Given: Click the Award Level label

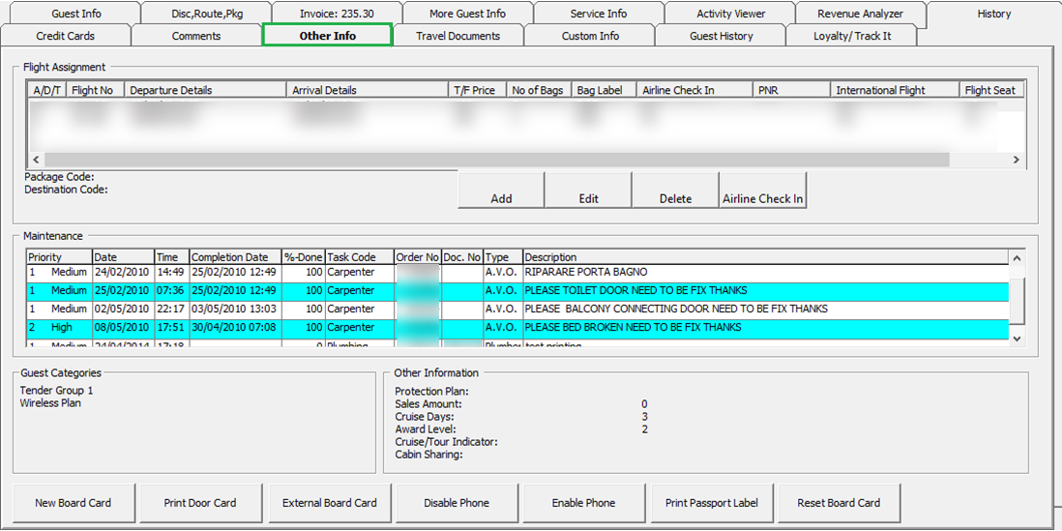Looking at the screenshot, I should (425, 429).
